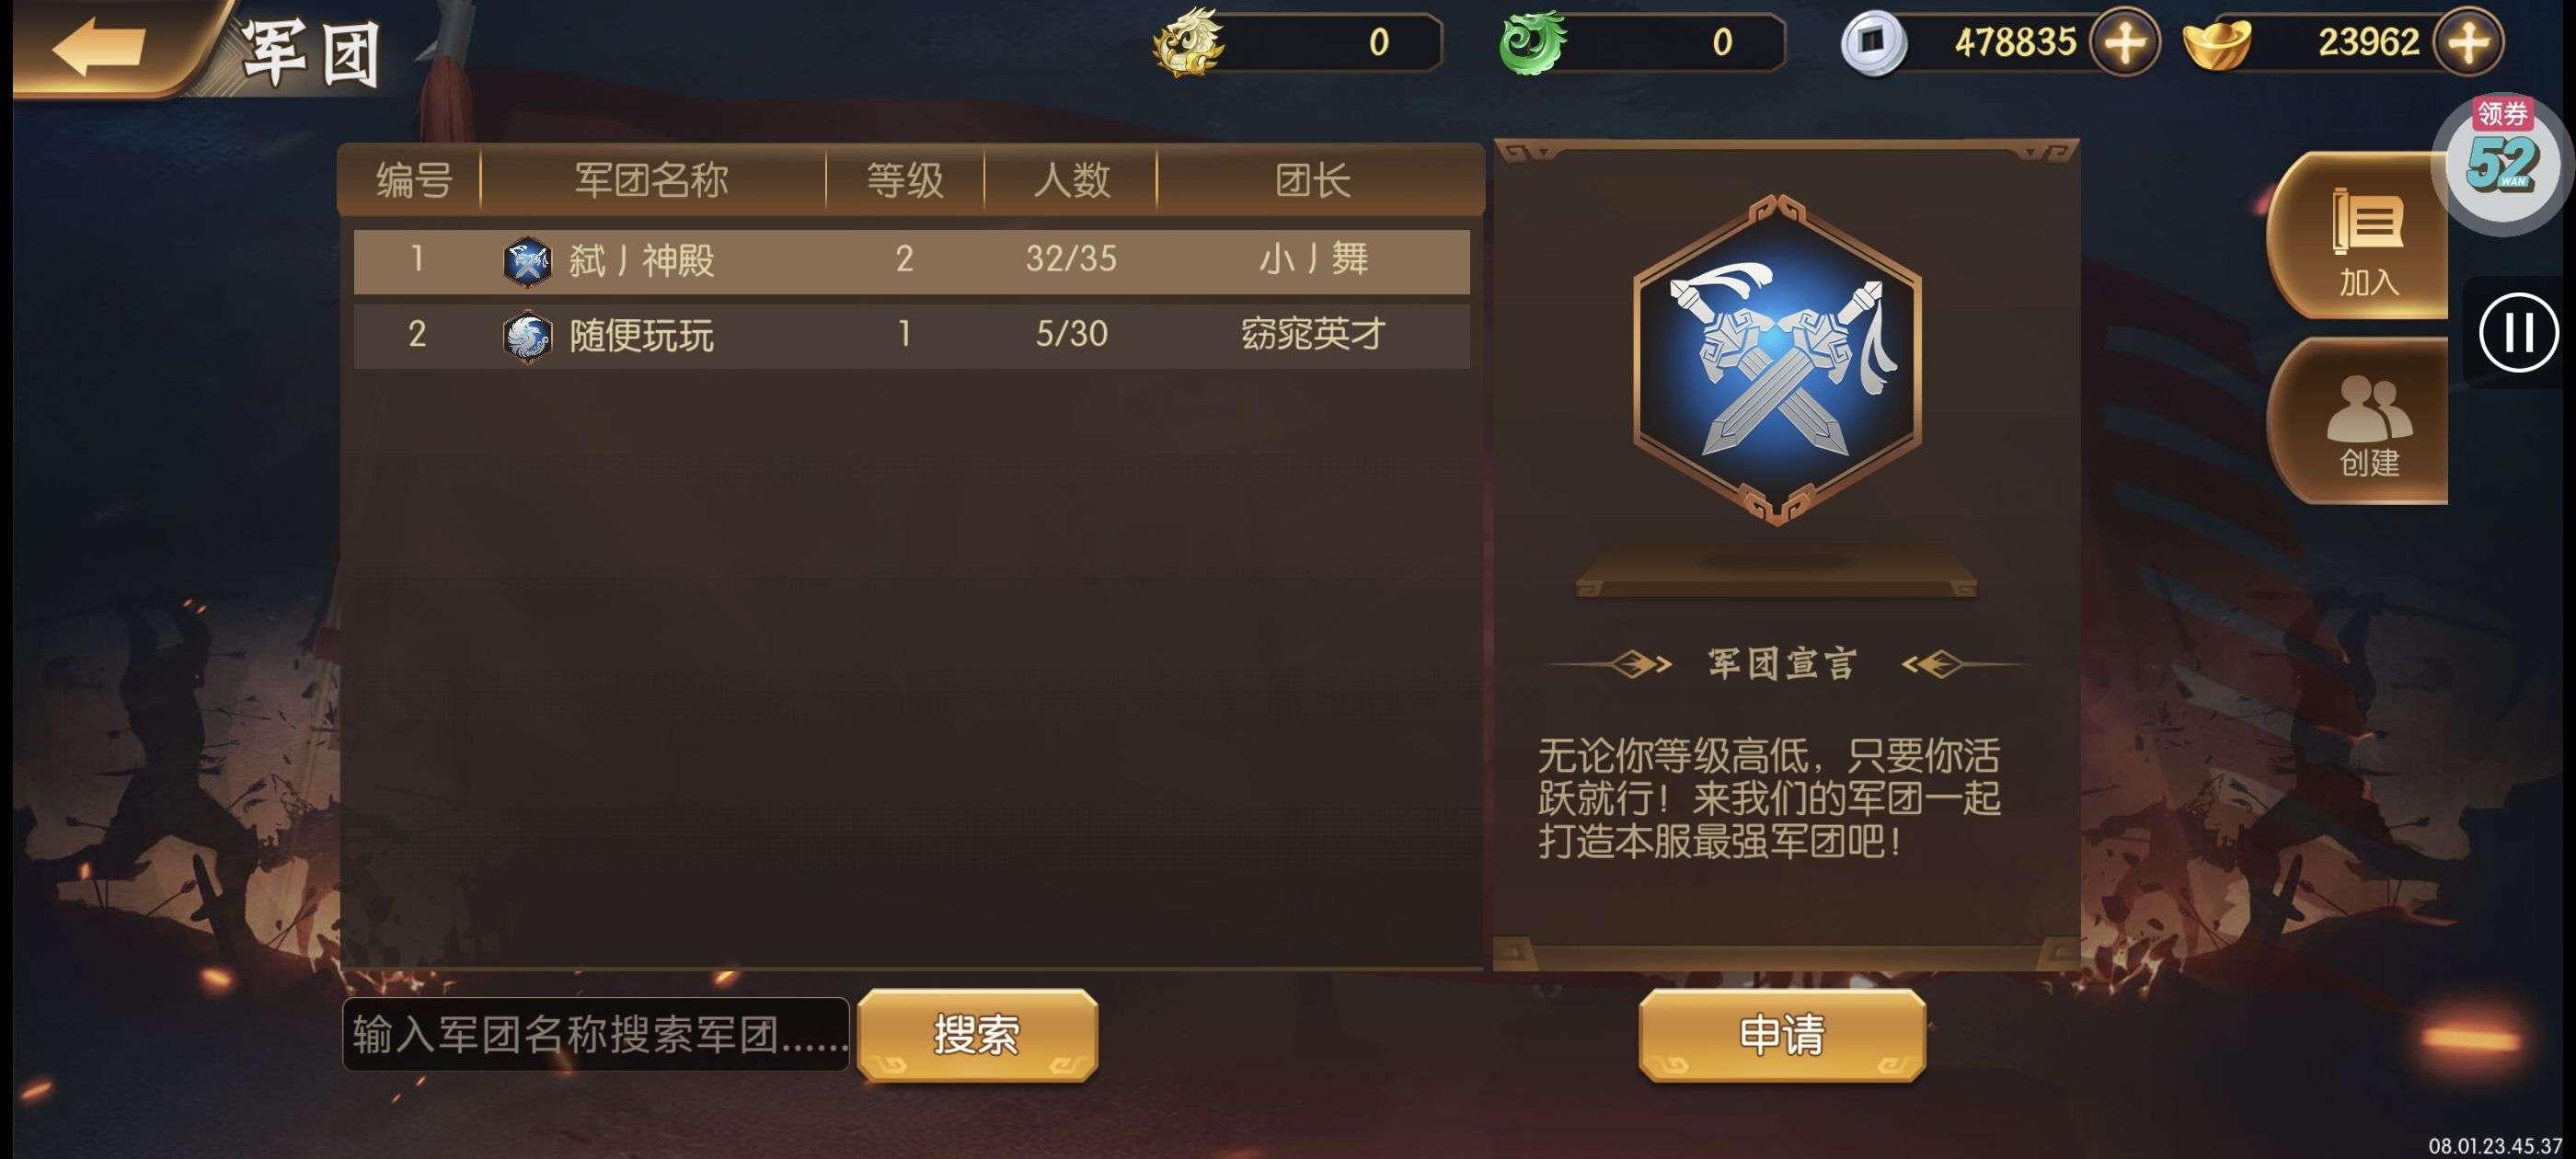Pause with the floating pause button
This screenshot has width=2576, height=1159.
[x=2518, y=332]
